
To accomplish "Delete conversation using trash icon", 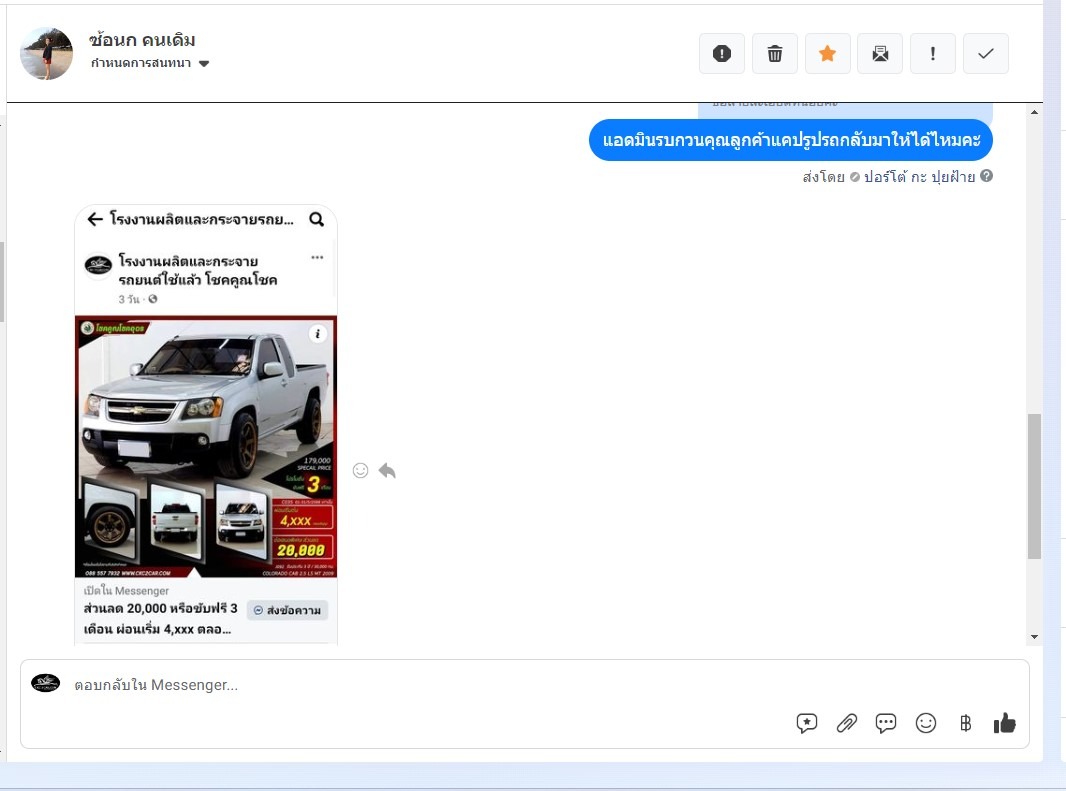I will (774, 54).
